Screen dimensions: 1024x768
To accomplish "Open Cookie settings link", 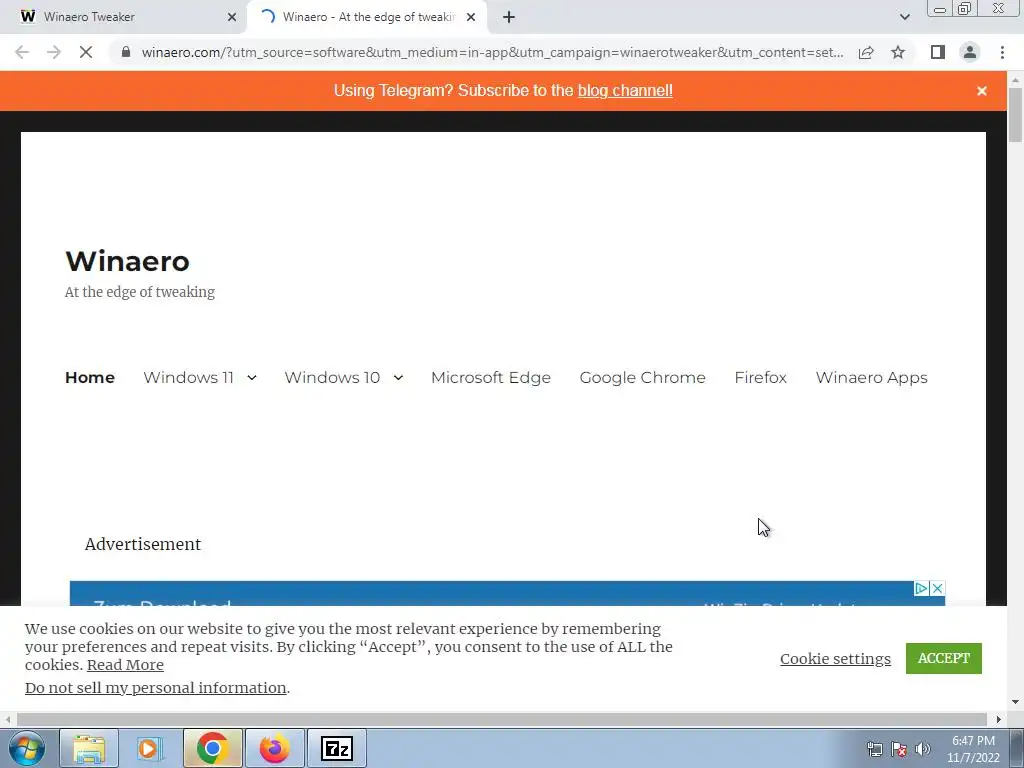I will (x=835, y=659).
